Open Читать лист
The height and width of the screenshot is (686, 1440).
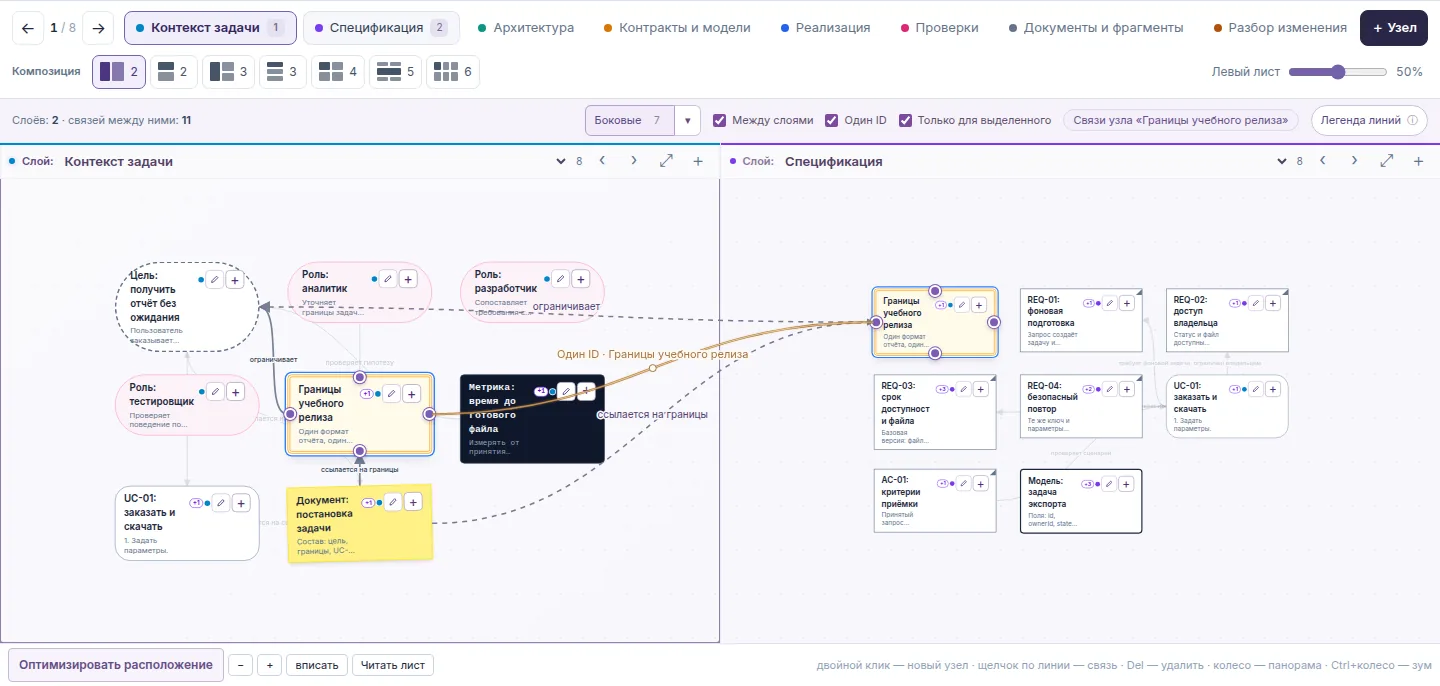click(x=393, y=665)
